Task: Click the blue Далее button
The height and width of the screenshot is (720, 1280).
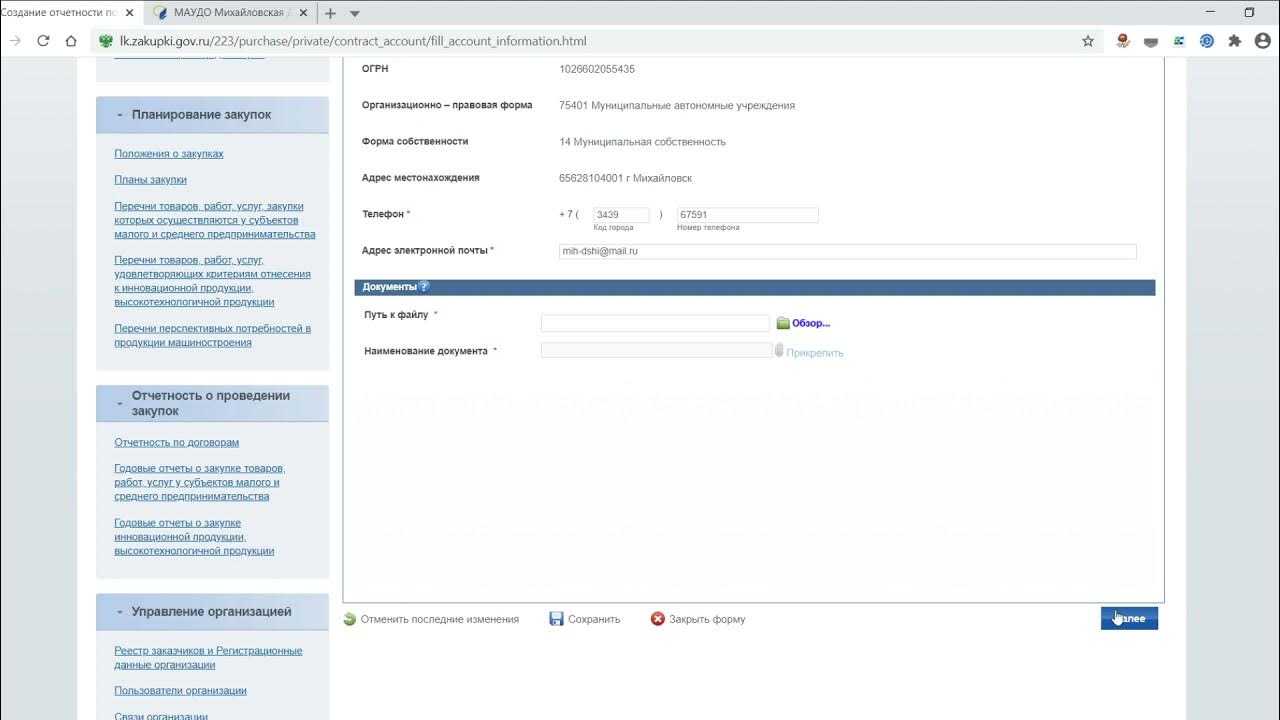Action: pos(1129,619)
